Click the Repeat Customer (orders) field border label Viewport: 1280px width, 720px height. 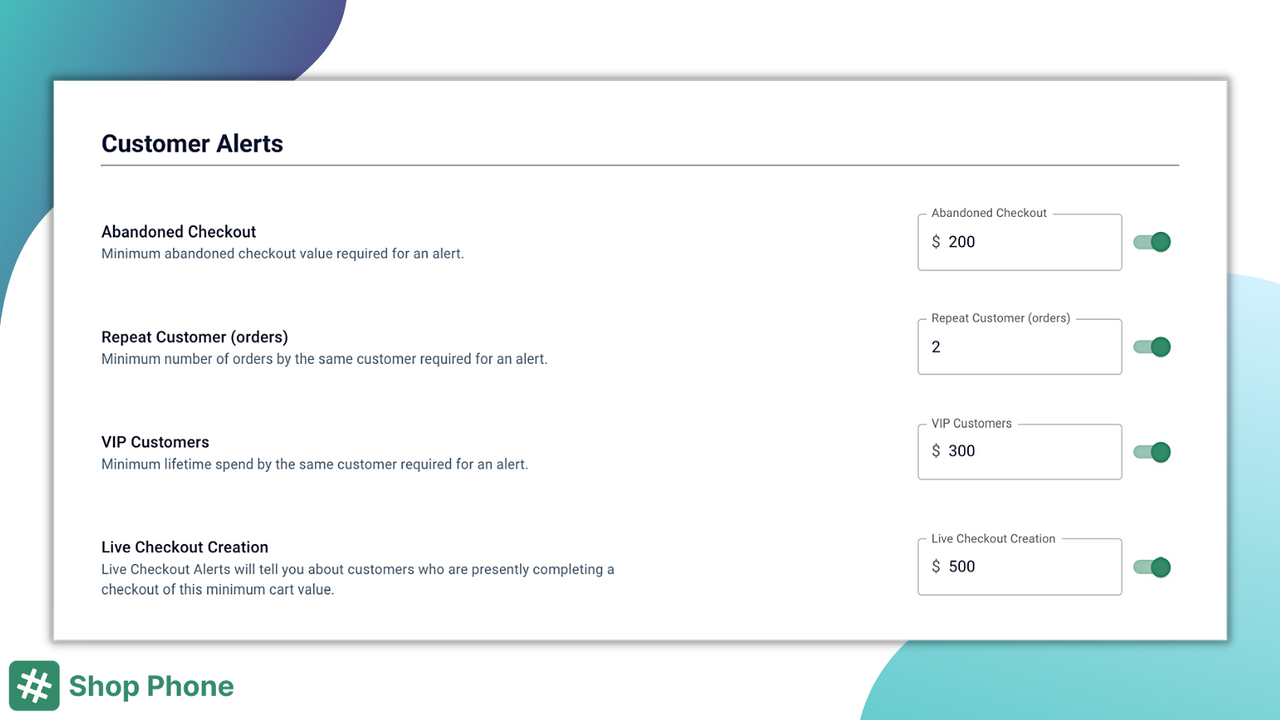point(1003,318)
